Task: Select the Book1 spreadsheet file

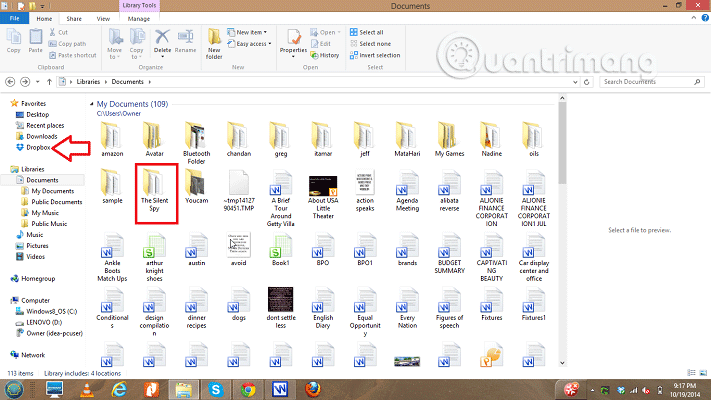Action: pos(281,250)
